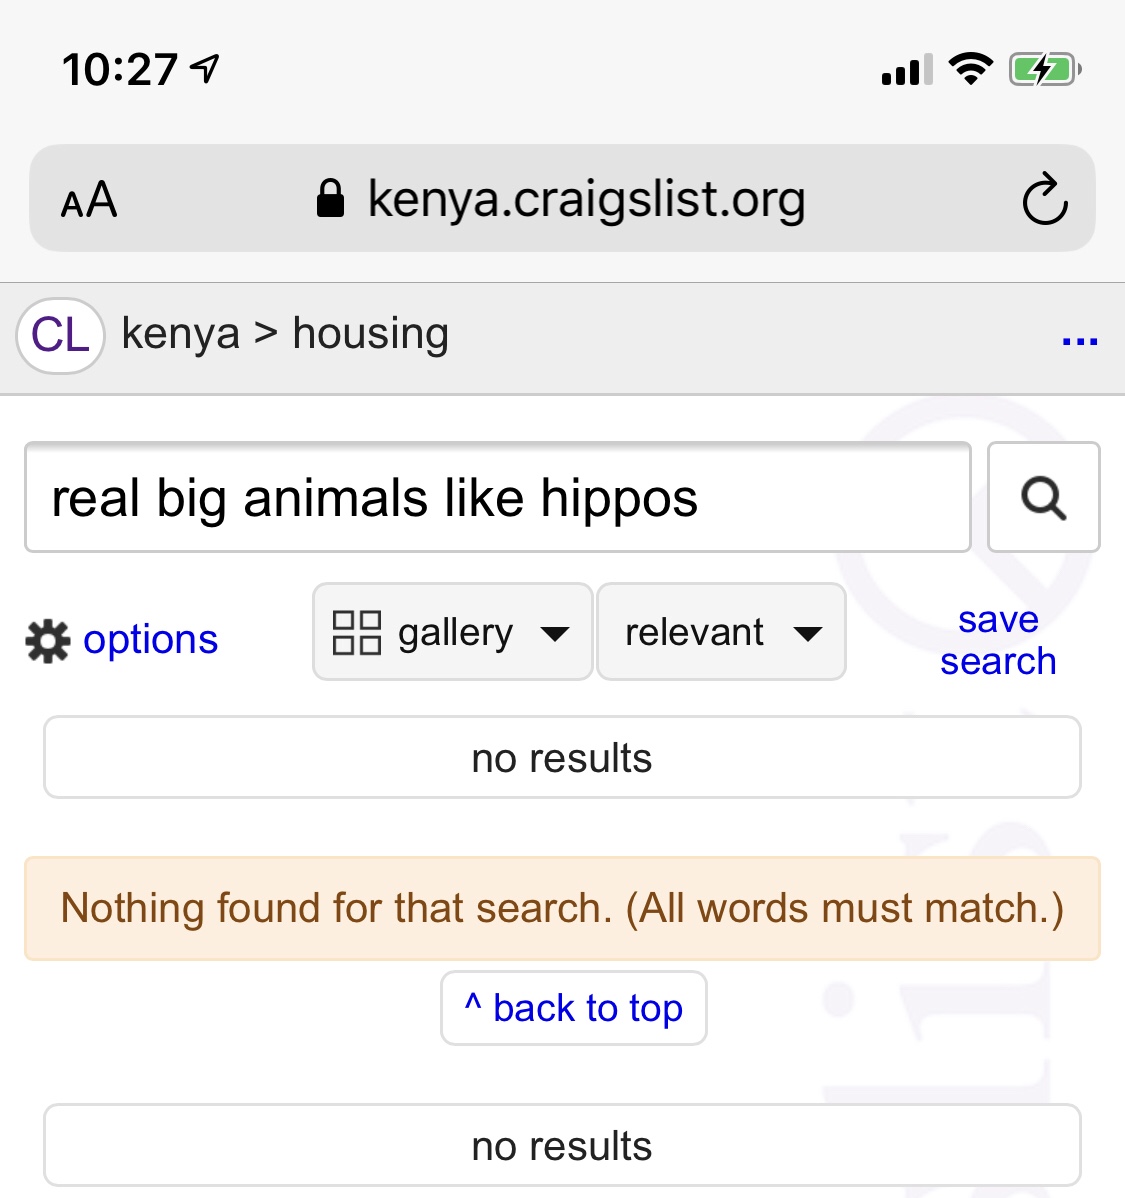Open the three-dot more menu
This screenshot has width=1125, height=1198.
tap(1079, 342)
